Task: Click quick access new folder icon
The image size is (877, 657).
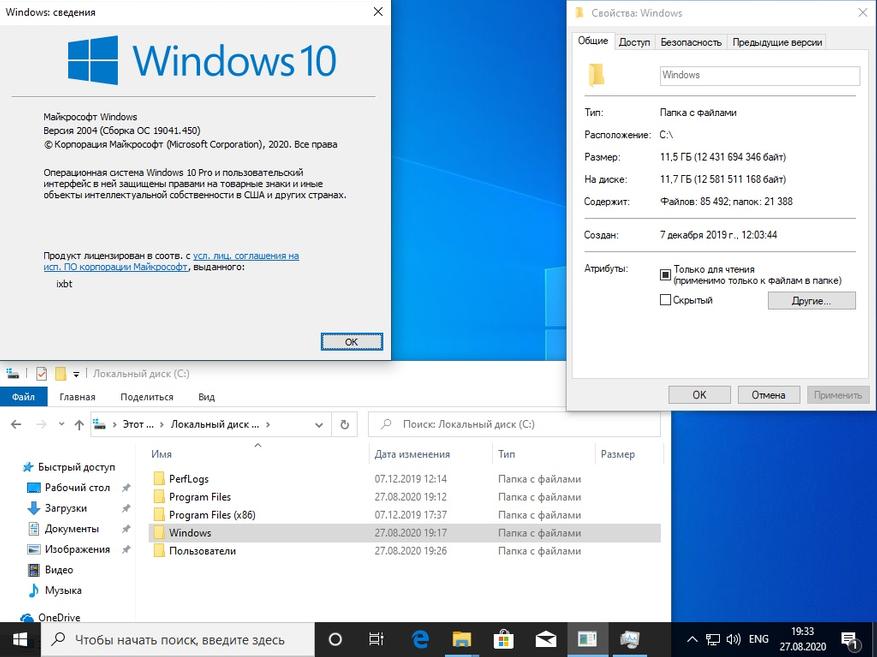Action: pyautogui.click(x=60, y=374)
